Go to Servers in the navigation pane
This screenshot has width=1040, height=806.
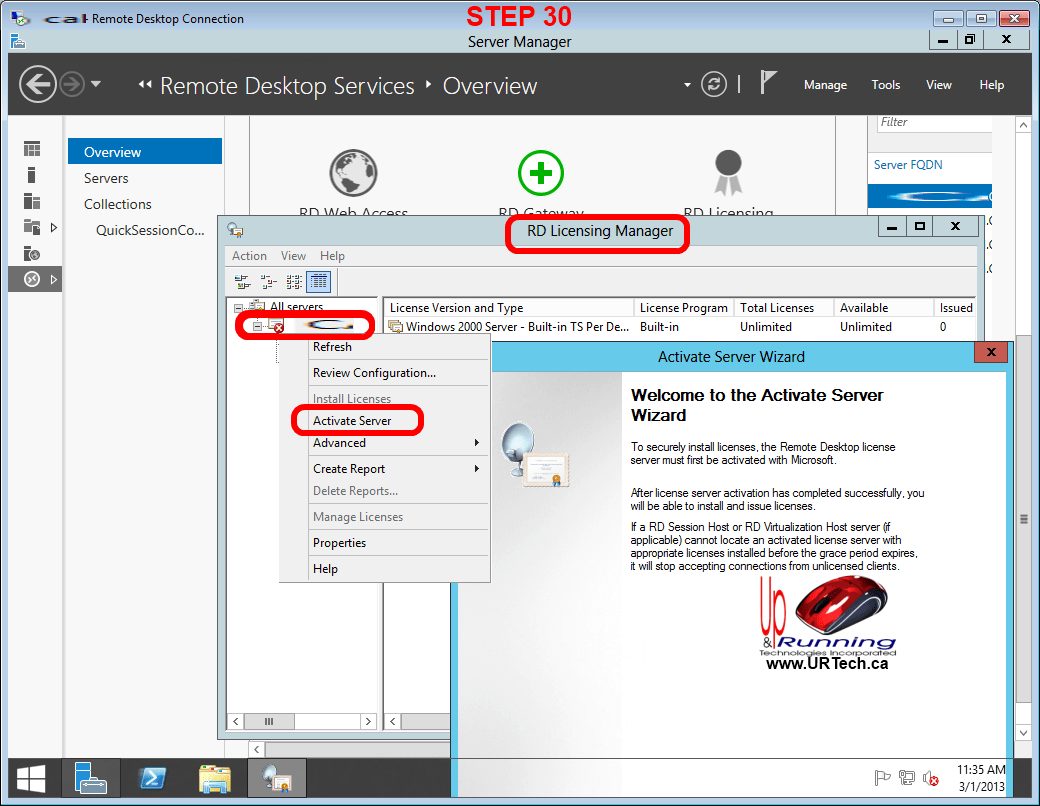click(106, 178)
